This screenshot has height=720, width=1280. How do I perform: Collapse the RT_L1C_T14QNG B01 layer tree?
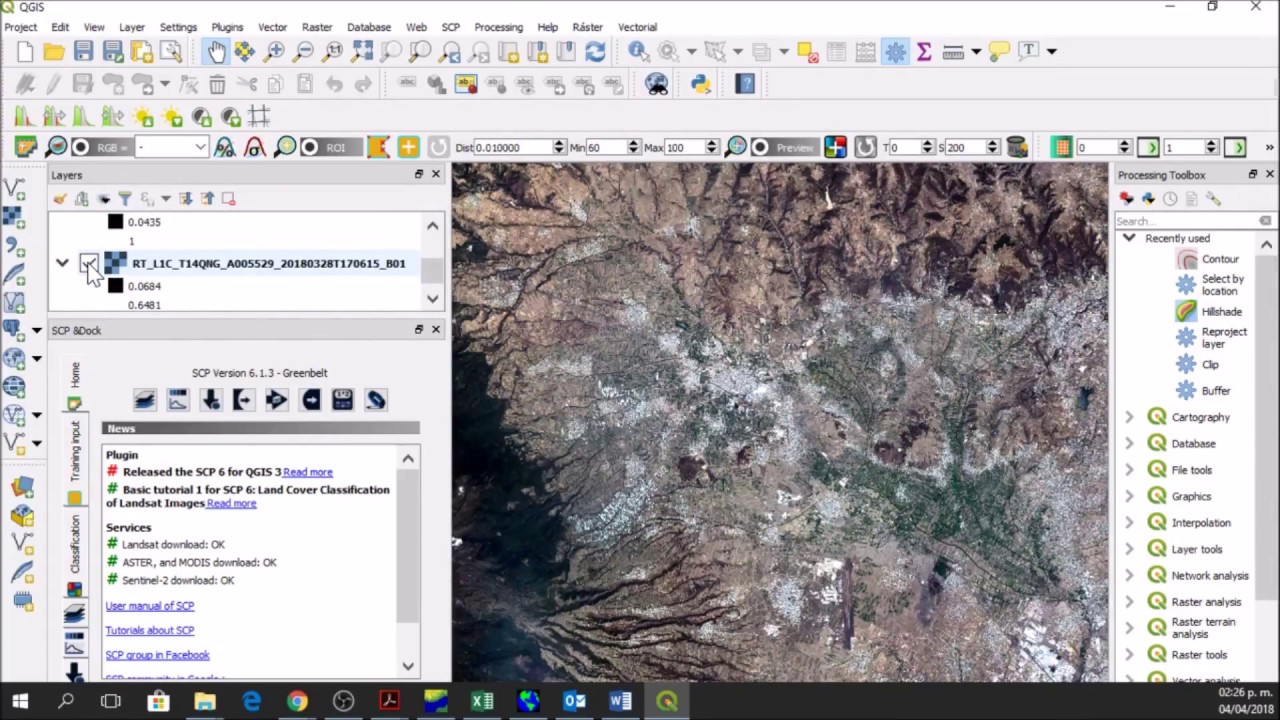62,264
